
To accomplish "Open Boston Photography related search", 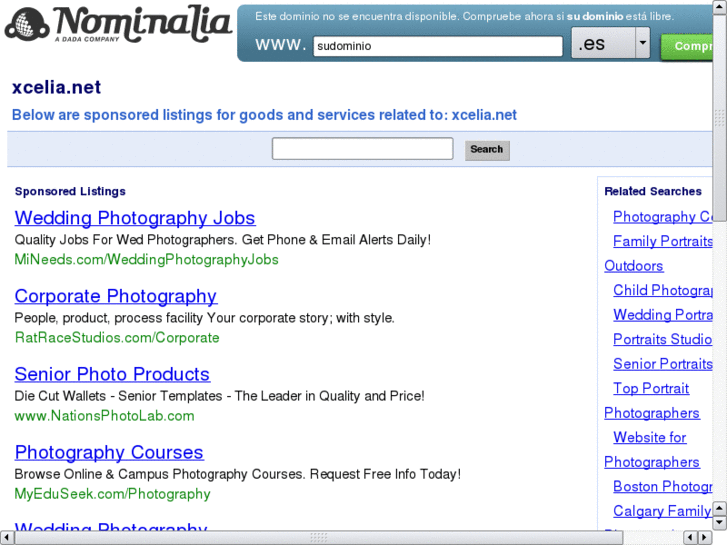I will 663,486.
